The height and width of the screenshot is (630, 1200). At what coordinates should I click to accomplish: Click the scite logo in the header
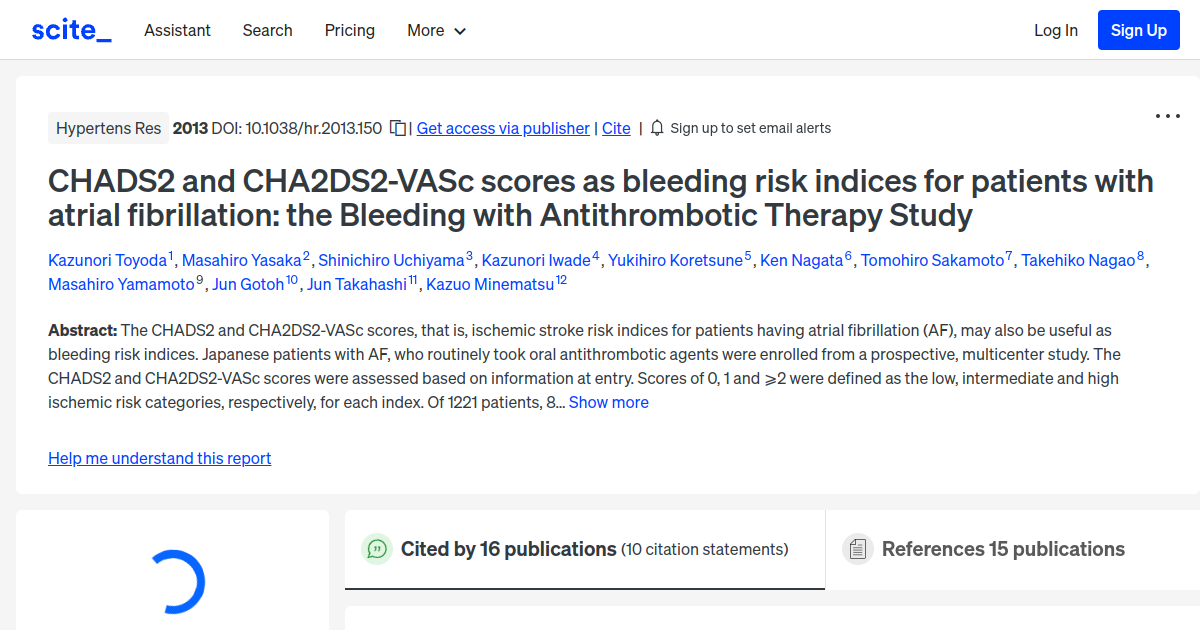(x=70, y=29)
